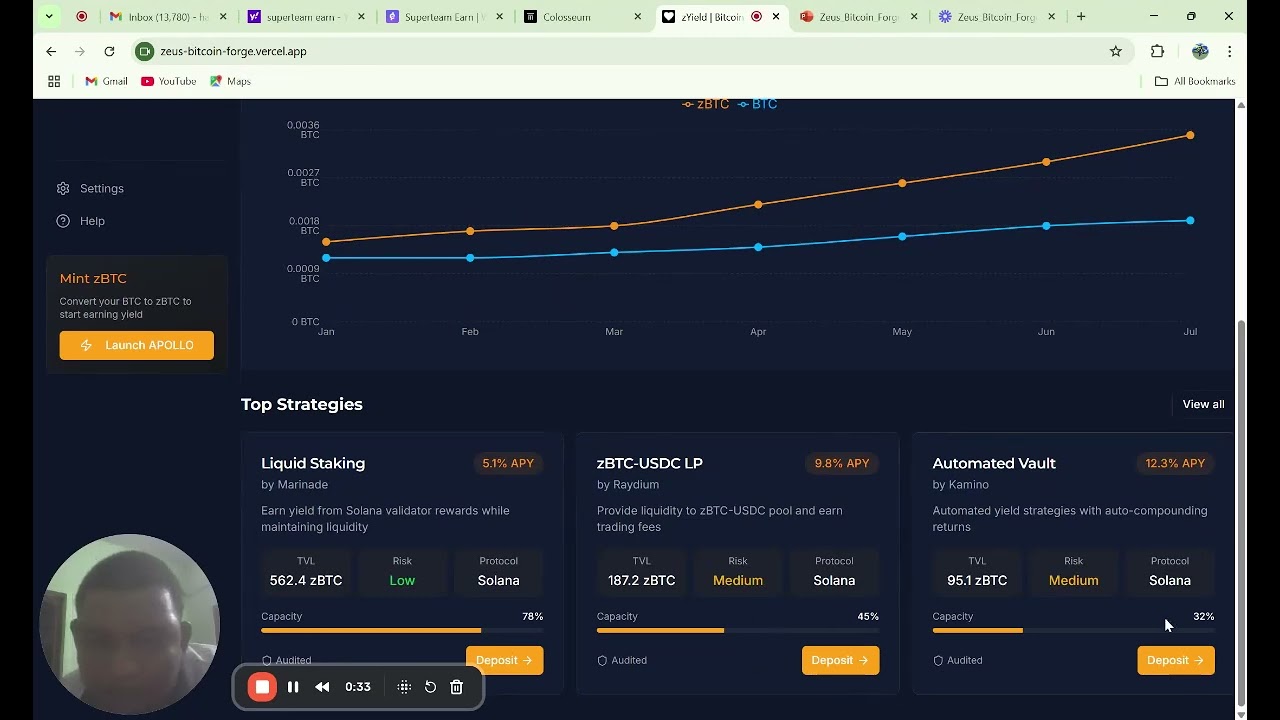
Task: Restart the recording with the circular arrow
Action: pos(430,687)
